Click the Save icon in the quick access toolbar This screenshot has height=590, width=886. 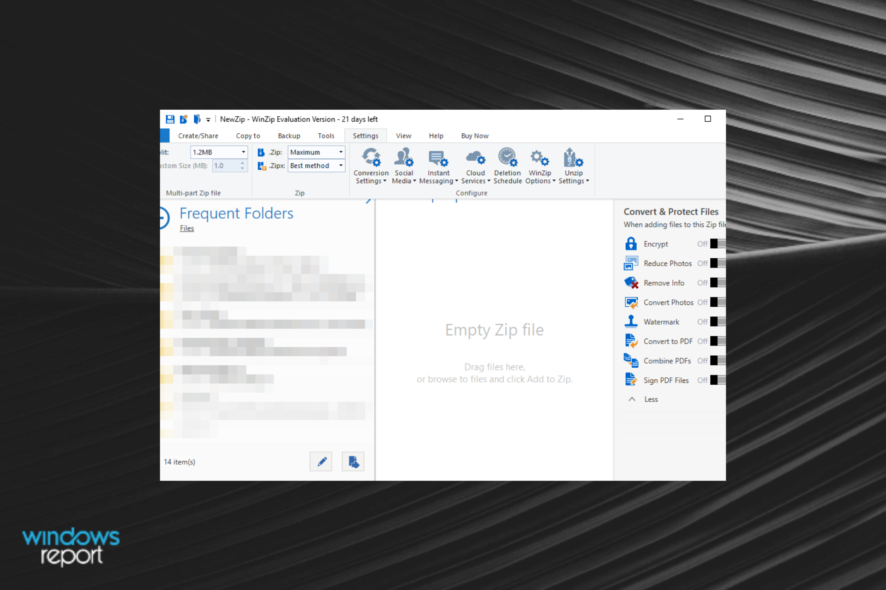(170, 119)
